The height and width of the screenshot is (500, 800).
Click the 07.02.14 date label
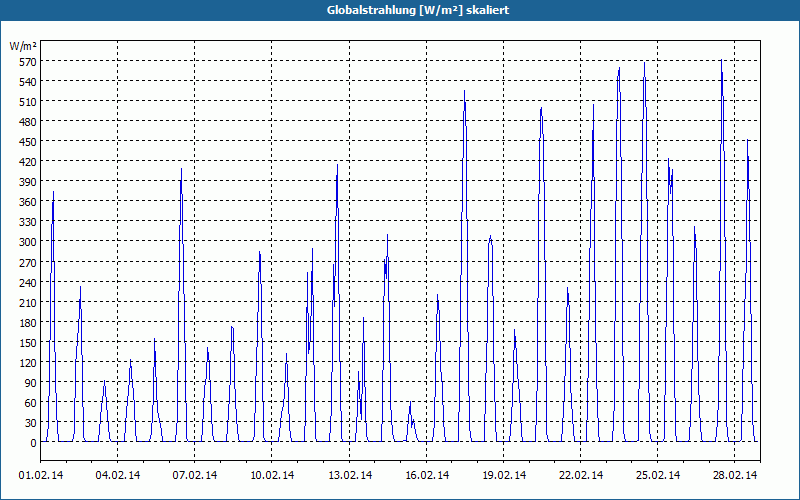click(x=195, y=475)
